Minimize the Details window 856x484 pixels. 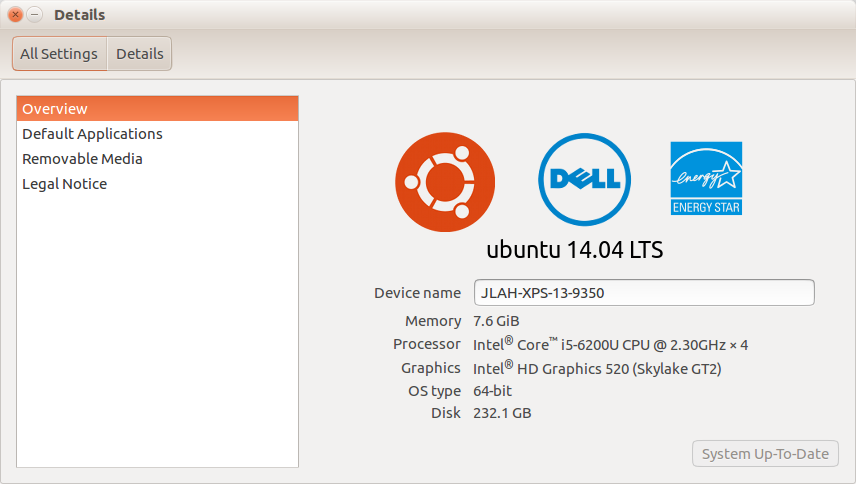coord(34,15)
